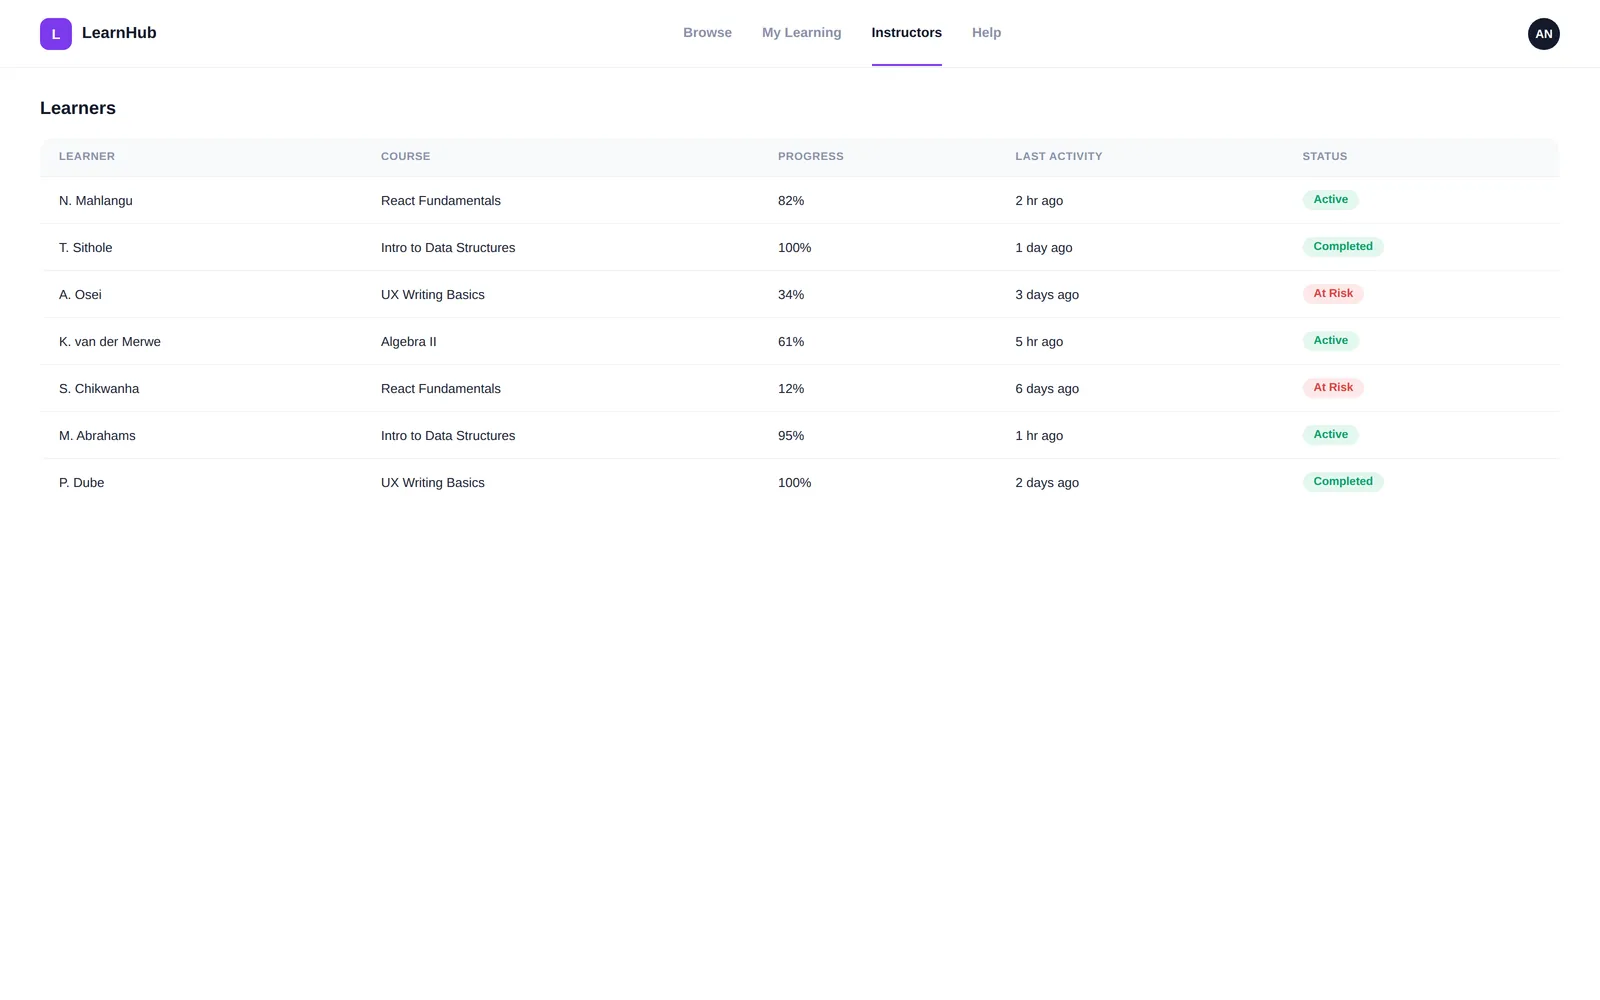Select the Instructors tab
Screen dimensions: 1600x1000
coord(906,33)
